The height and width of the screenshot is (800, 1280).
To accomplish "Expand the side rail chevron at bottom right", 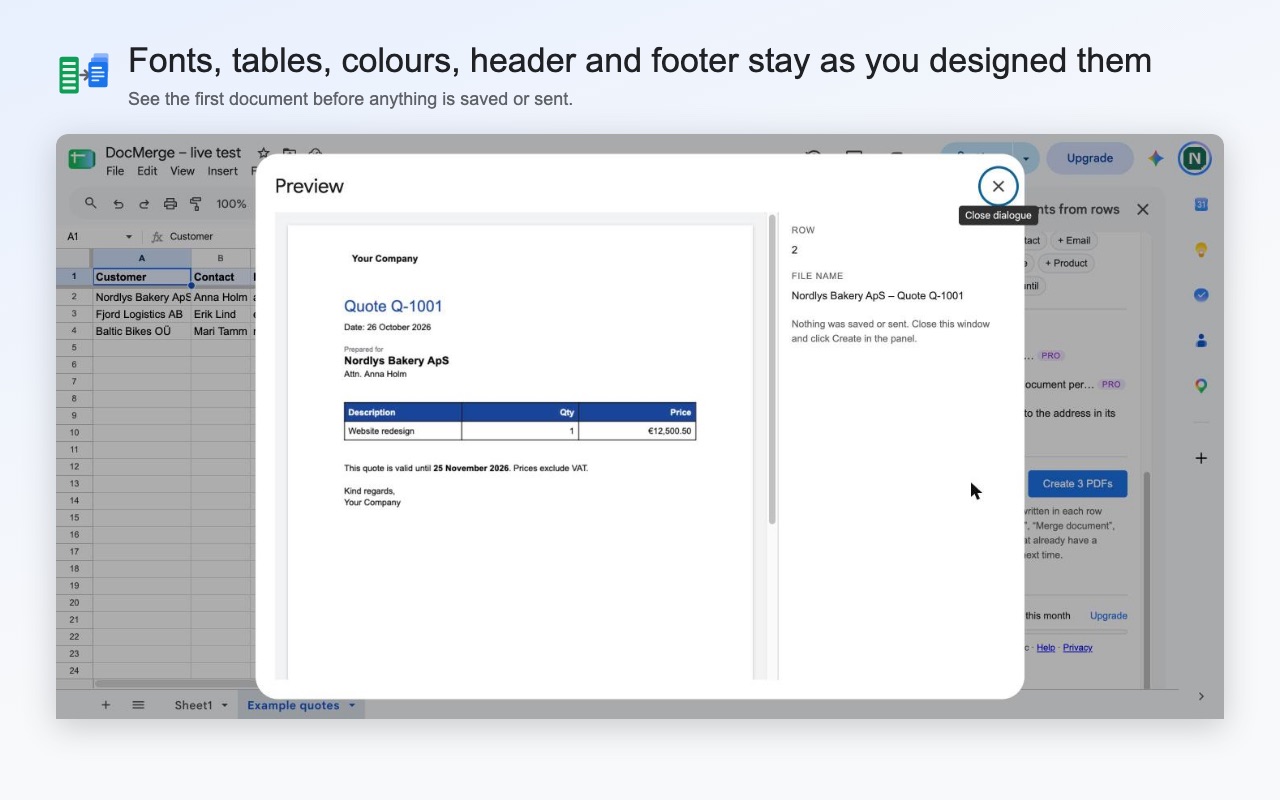I will (1201, 696).
